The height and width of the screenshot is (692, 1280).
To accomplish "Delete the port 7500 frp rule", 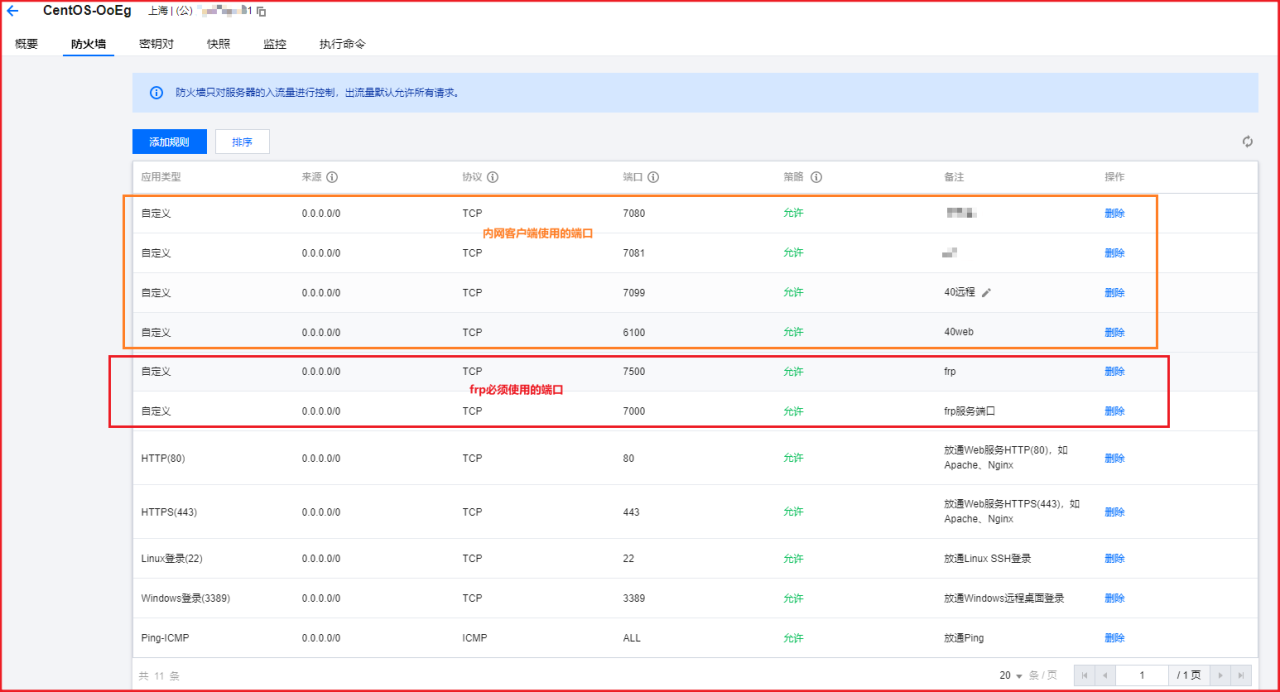I will click(x=1114, y=372).
